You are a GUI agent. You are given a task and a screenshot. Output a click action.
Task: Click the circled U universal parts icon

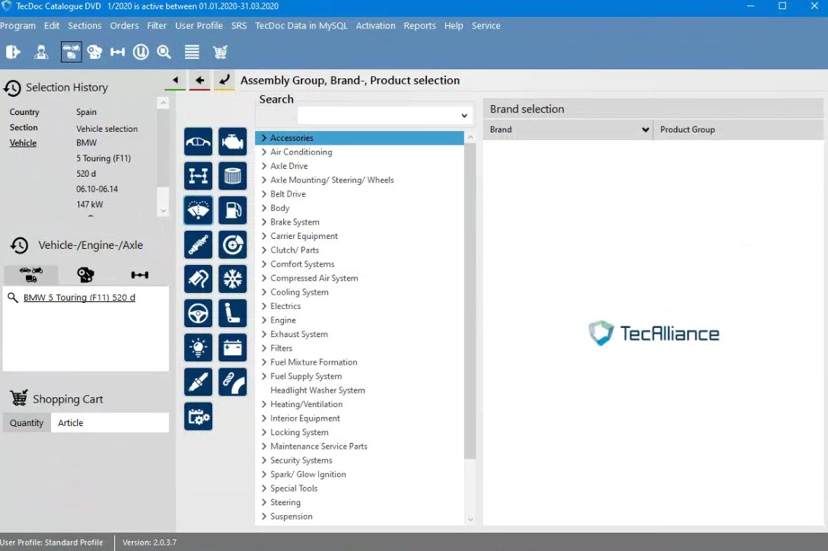[140, 52]
